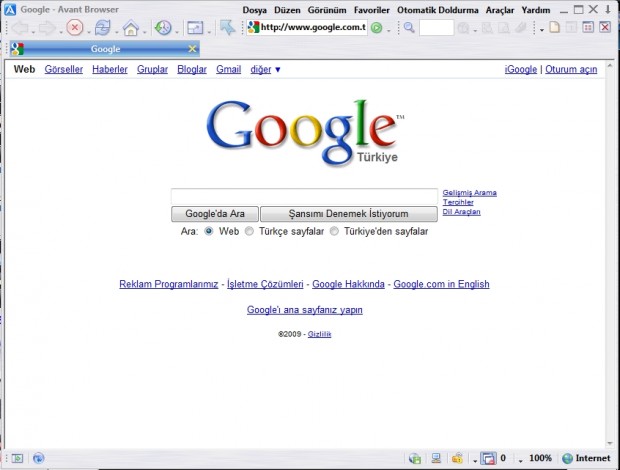Open the Düzen menu
620x470 pixels.
[287, 10]
